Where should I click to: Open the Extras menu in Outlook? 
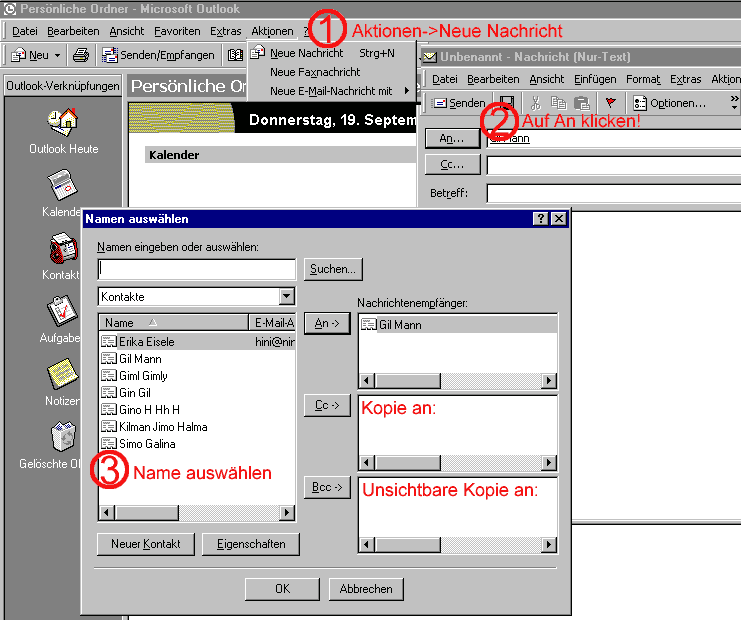226,32
